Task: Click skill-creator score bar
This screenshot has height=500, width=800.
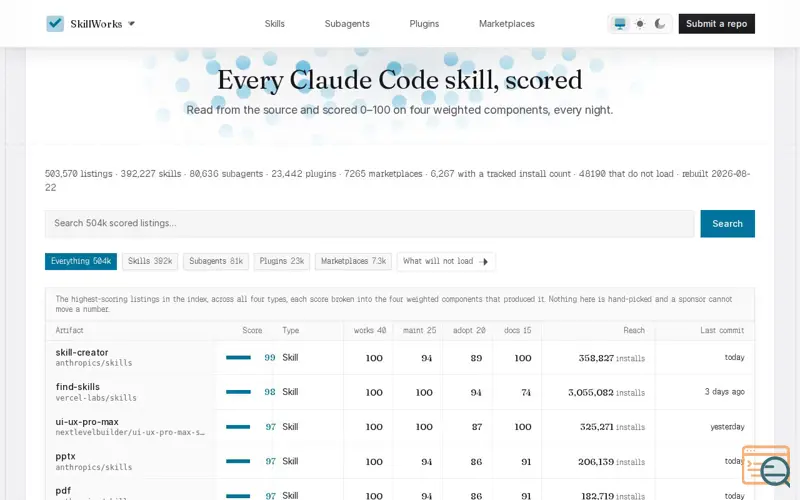Action: pyautogui.click(x=238, y=358)
